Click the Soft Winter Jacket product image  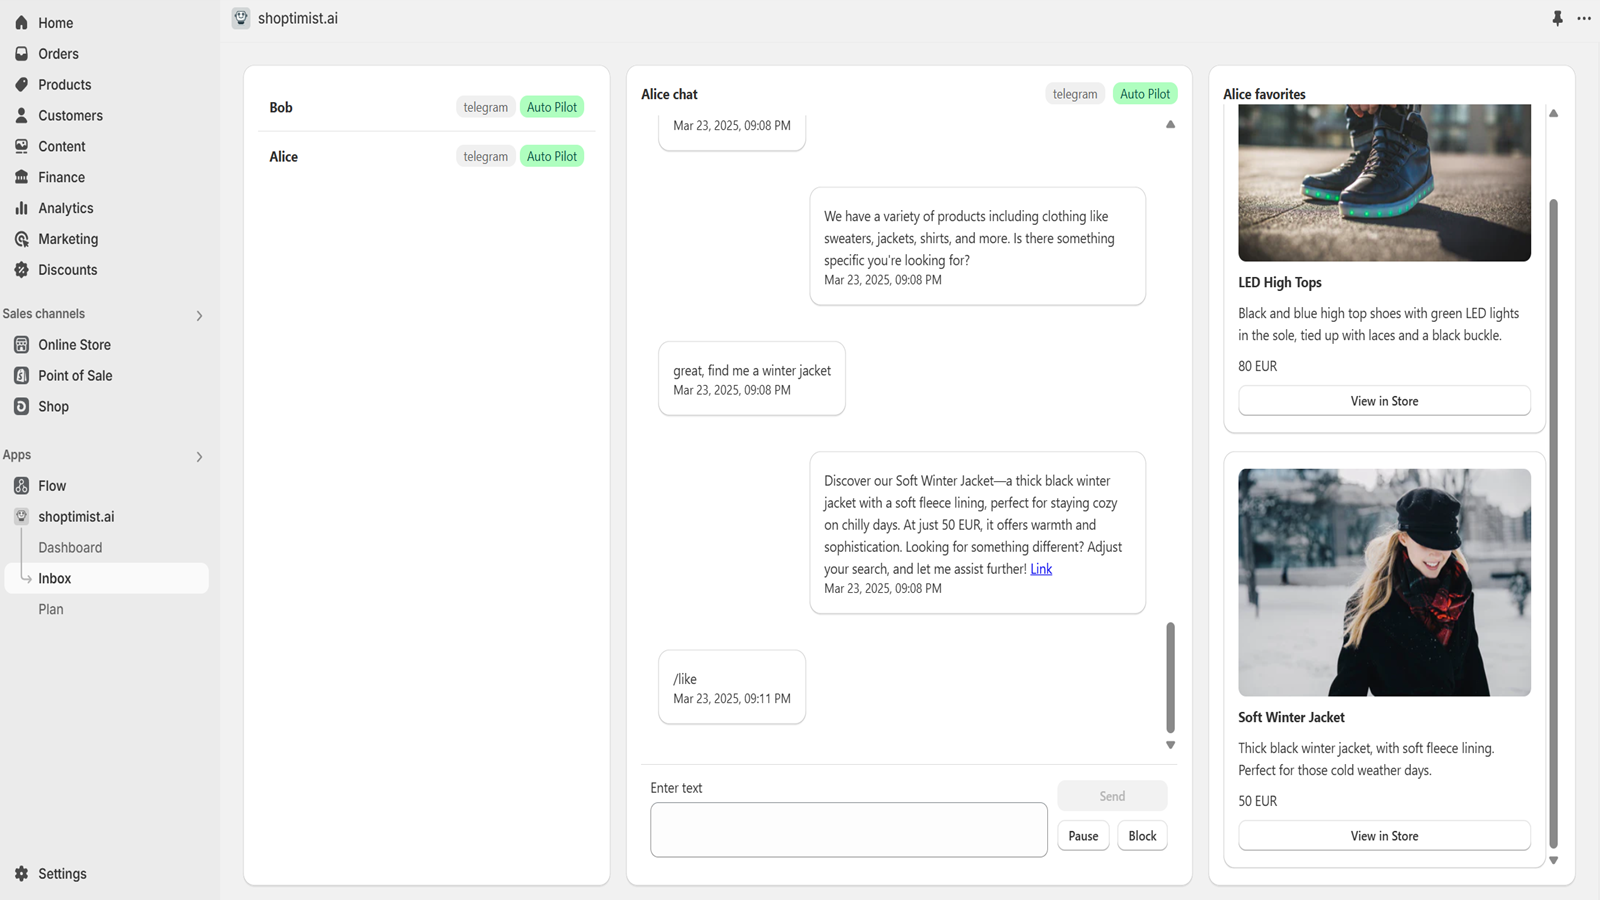(x=1384, y=583)
